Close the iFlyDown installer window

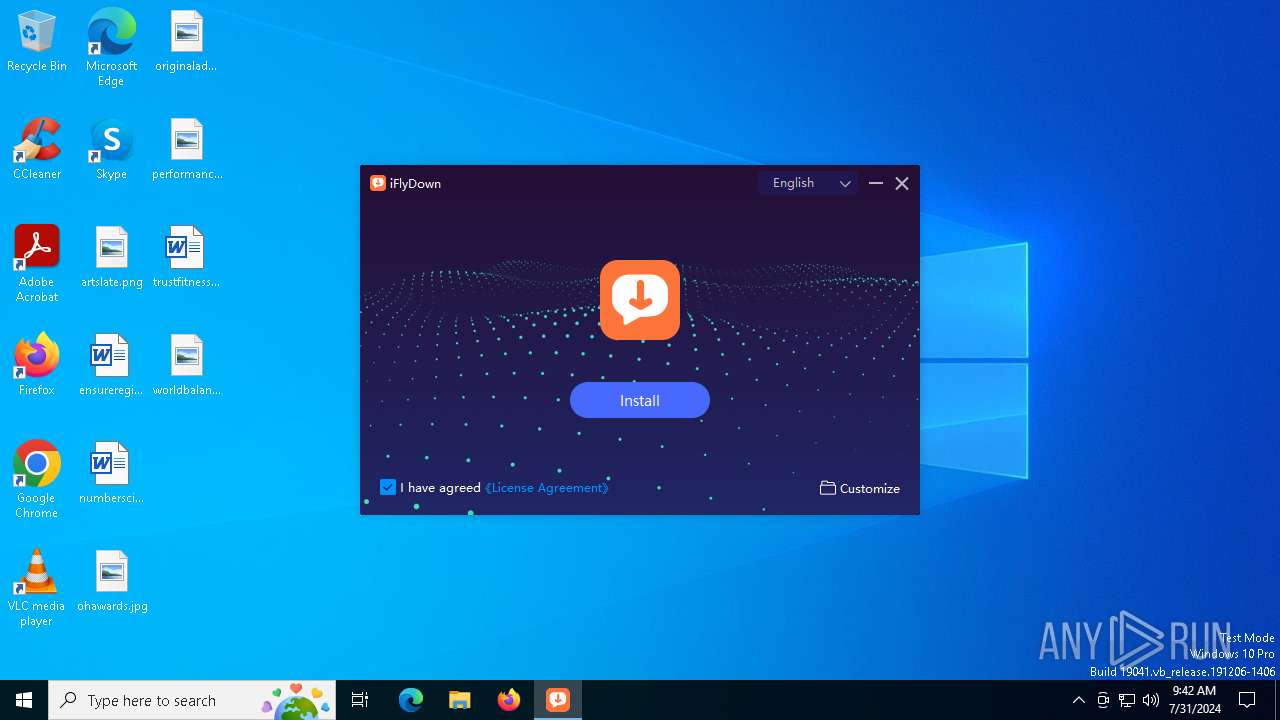coord(902,183)
